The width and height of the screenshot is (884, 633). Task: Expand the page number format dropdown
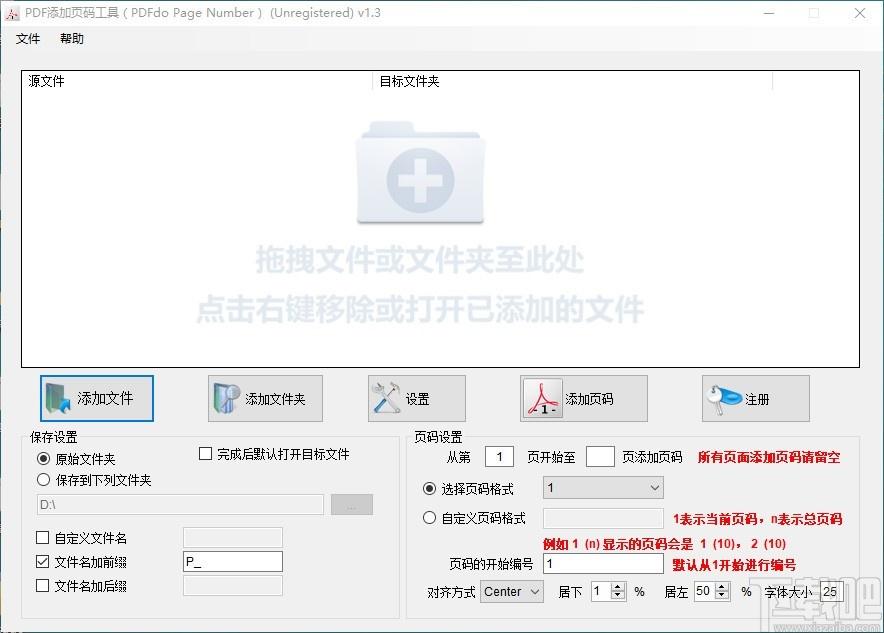(603, 488)
